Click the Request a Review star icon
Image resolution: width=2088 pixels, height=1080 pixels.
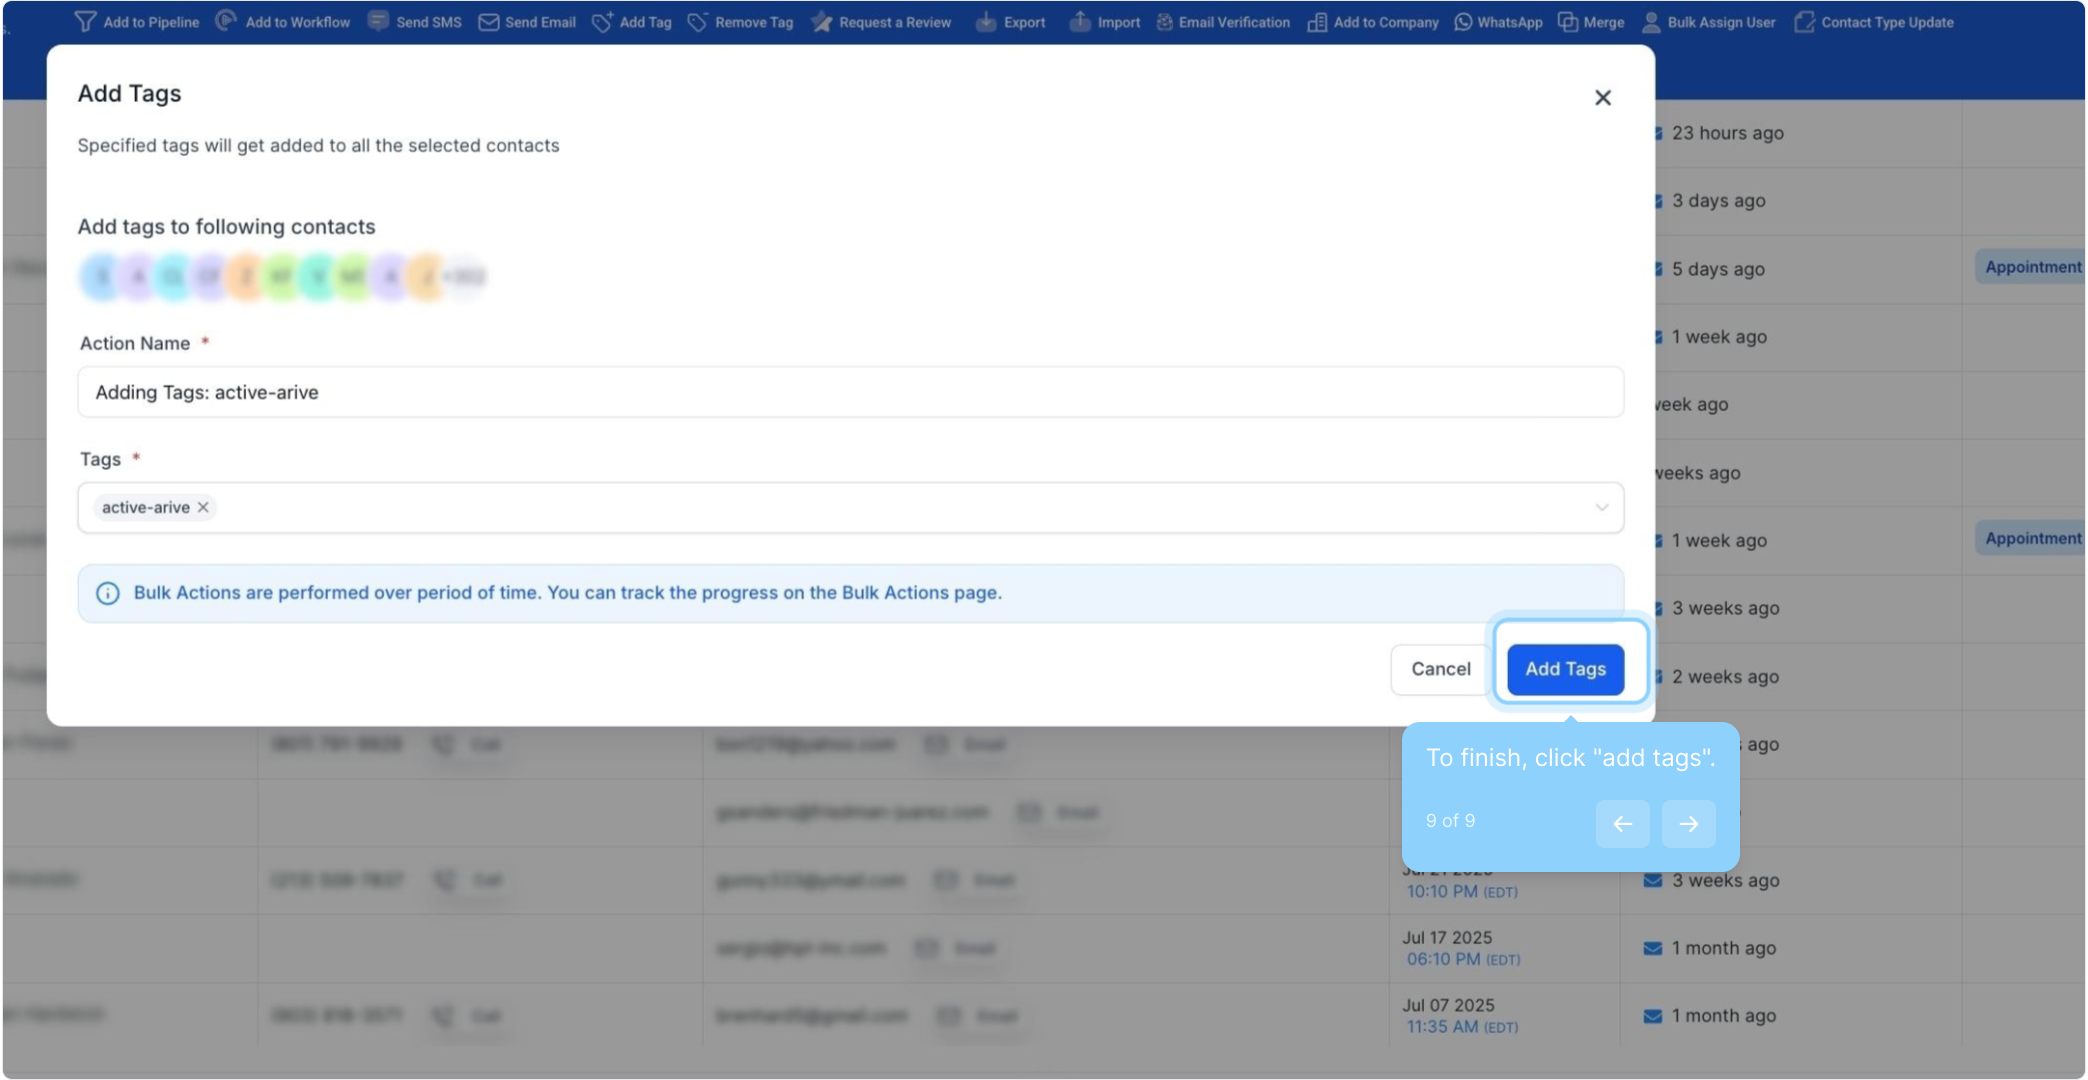tap(822, 22)
